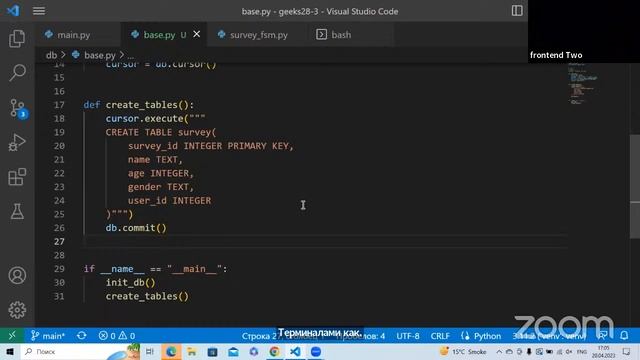Click the 'gender TEXT,' line
The image size is (640, 360).
[161, 187]
